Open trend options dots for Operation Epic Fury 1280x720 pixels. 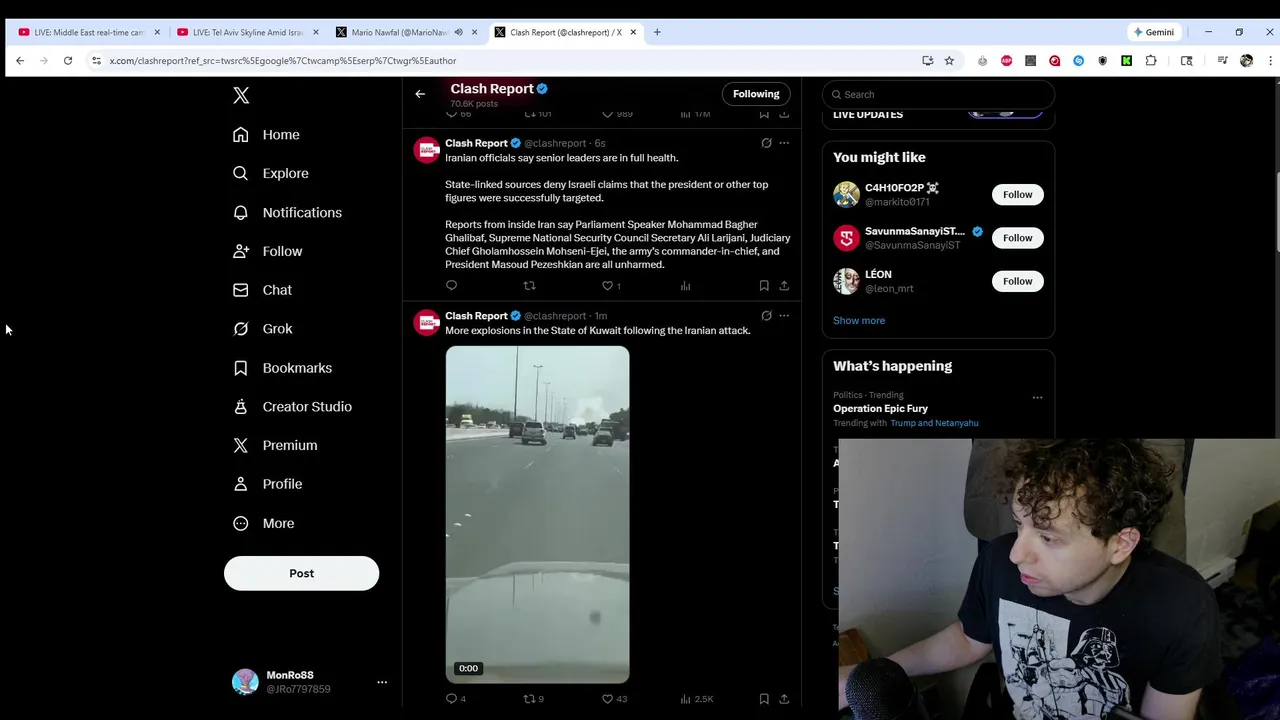click(1037, 397)
